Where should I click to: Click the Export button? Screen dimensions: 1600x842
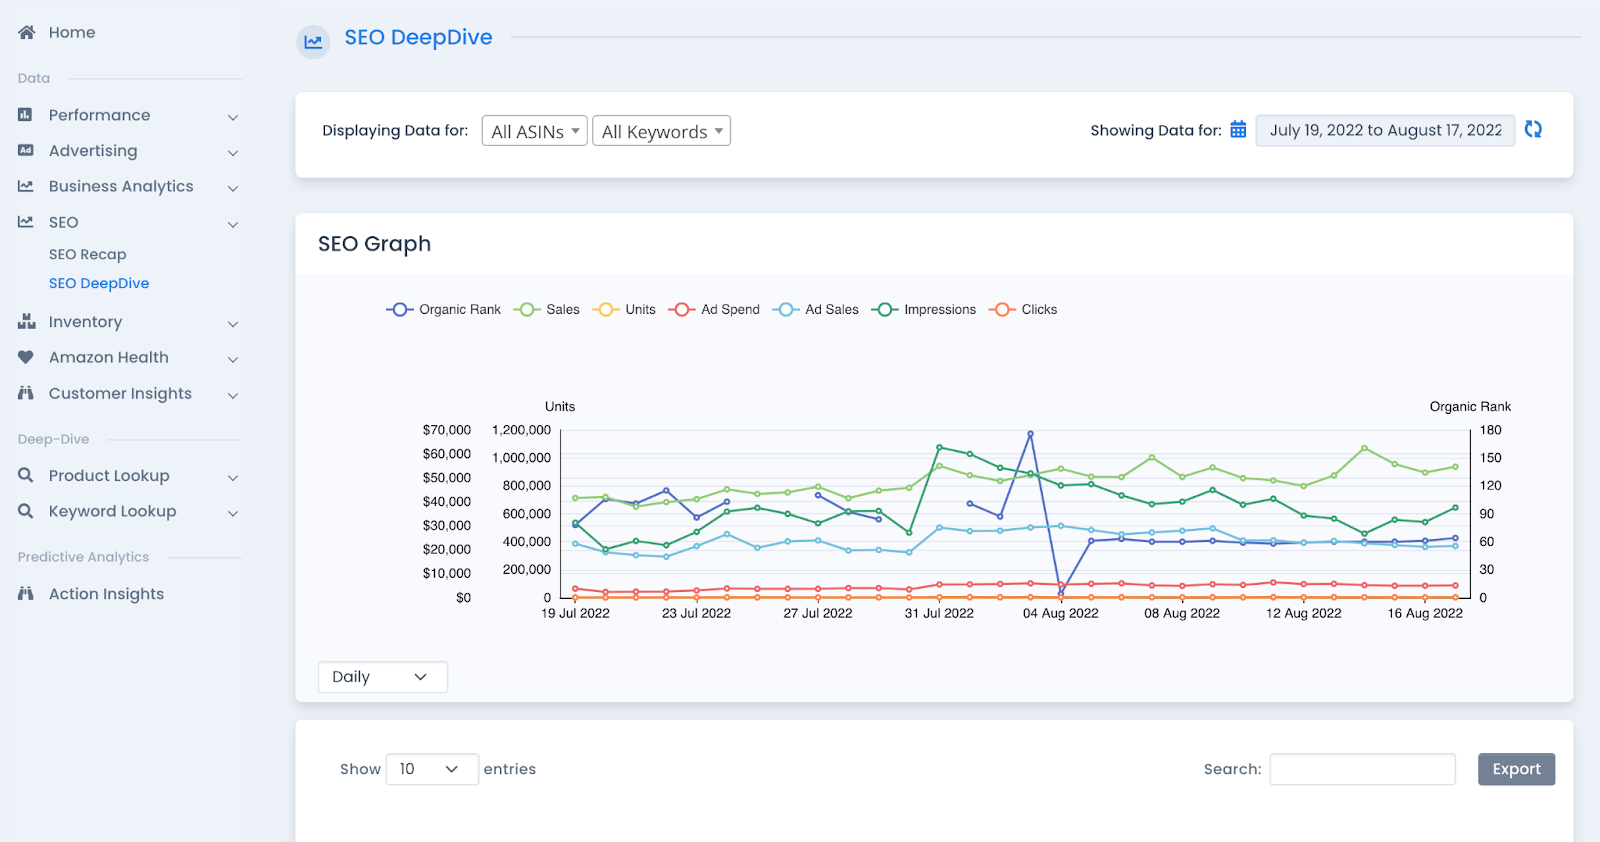point(1516,769)
